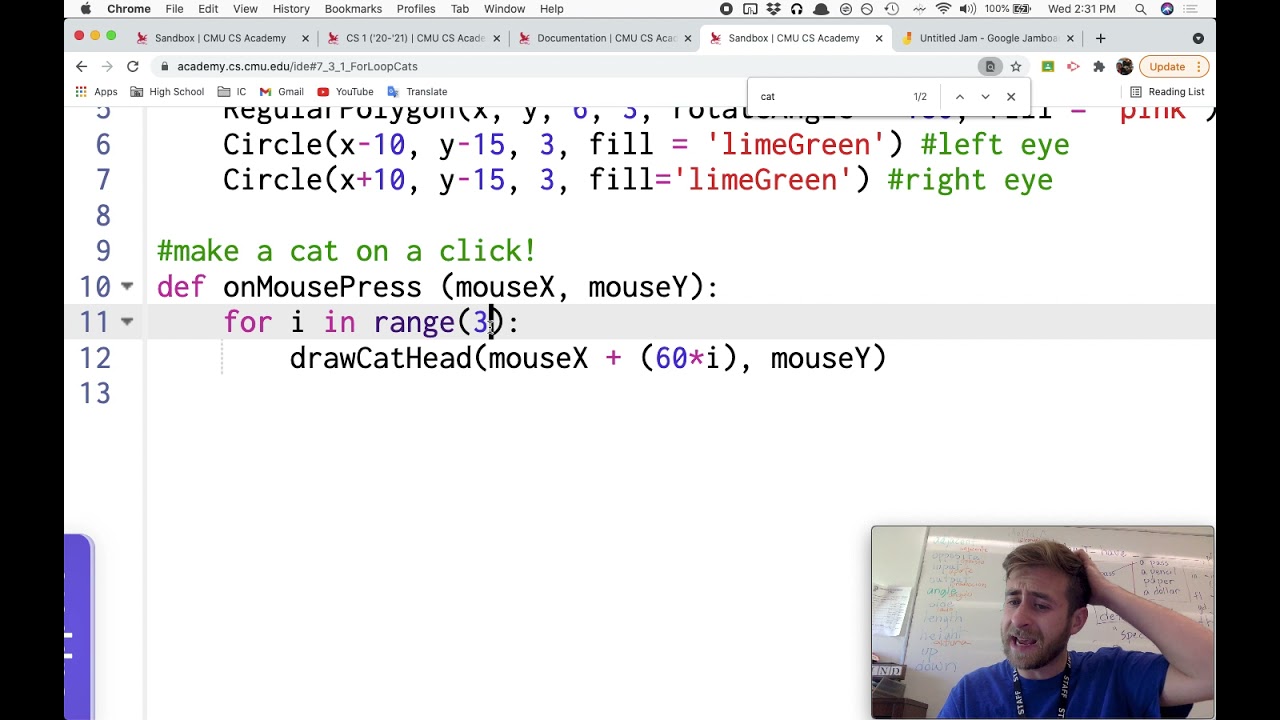The height and width of the screenshot is (720, 1280).
Task: Open the Edit menu
Action: point(208,9)
